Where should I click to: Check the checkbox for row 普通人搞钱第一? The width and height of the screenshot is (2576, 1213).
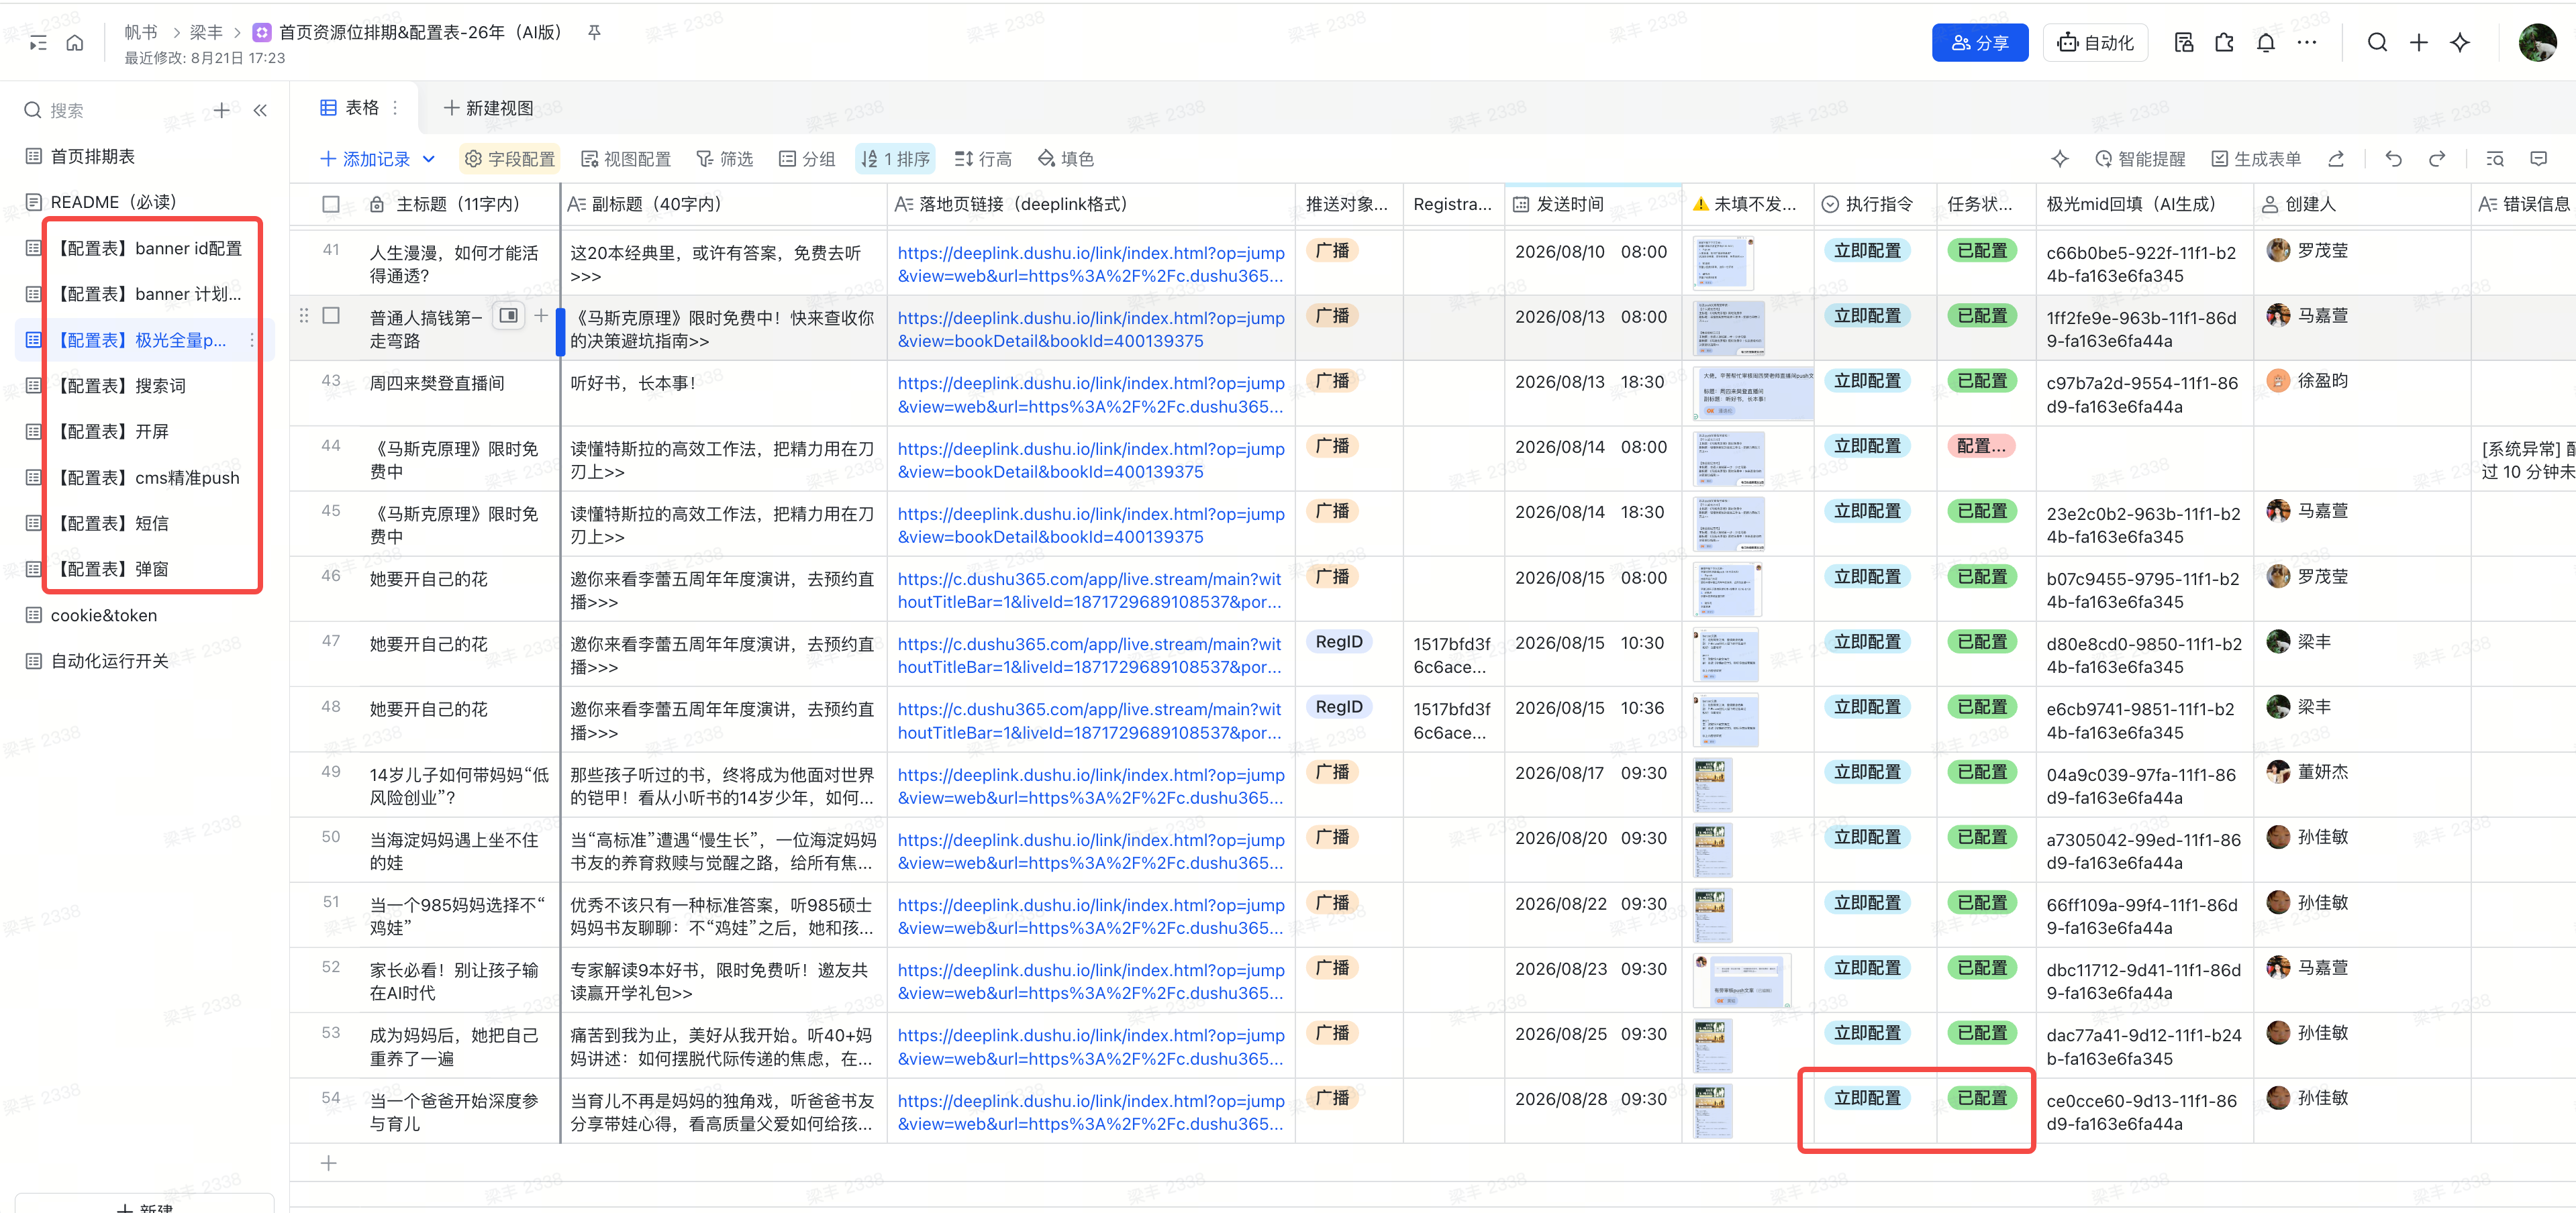click(331, 316)
